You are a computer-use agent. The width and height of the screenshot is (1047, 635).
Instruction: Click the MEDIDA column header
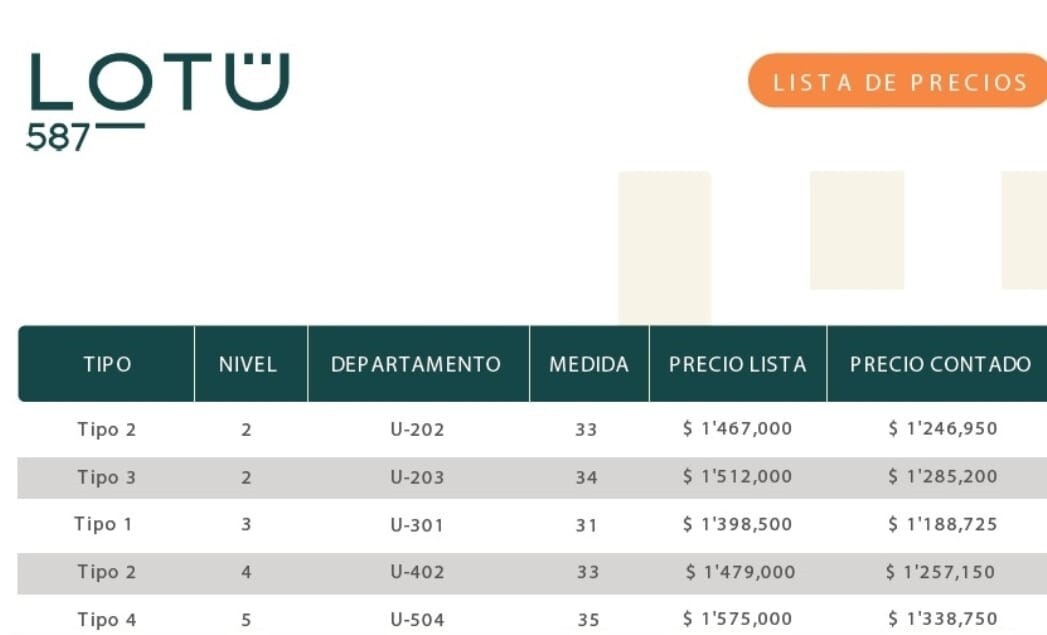coord(589,364)
